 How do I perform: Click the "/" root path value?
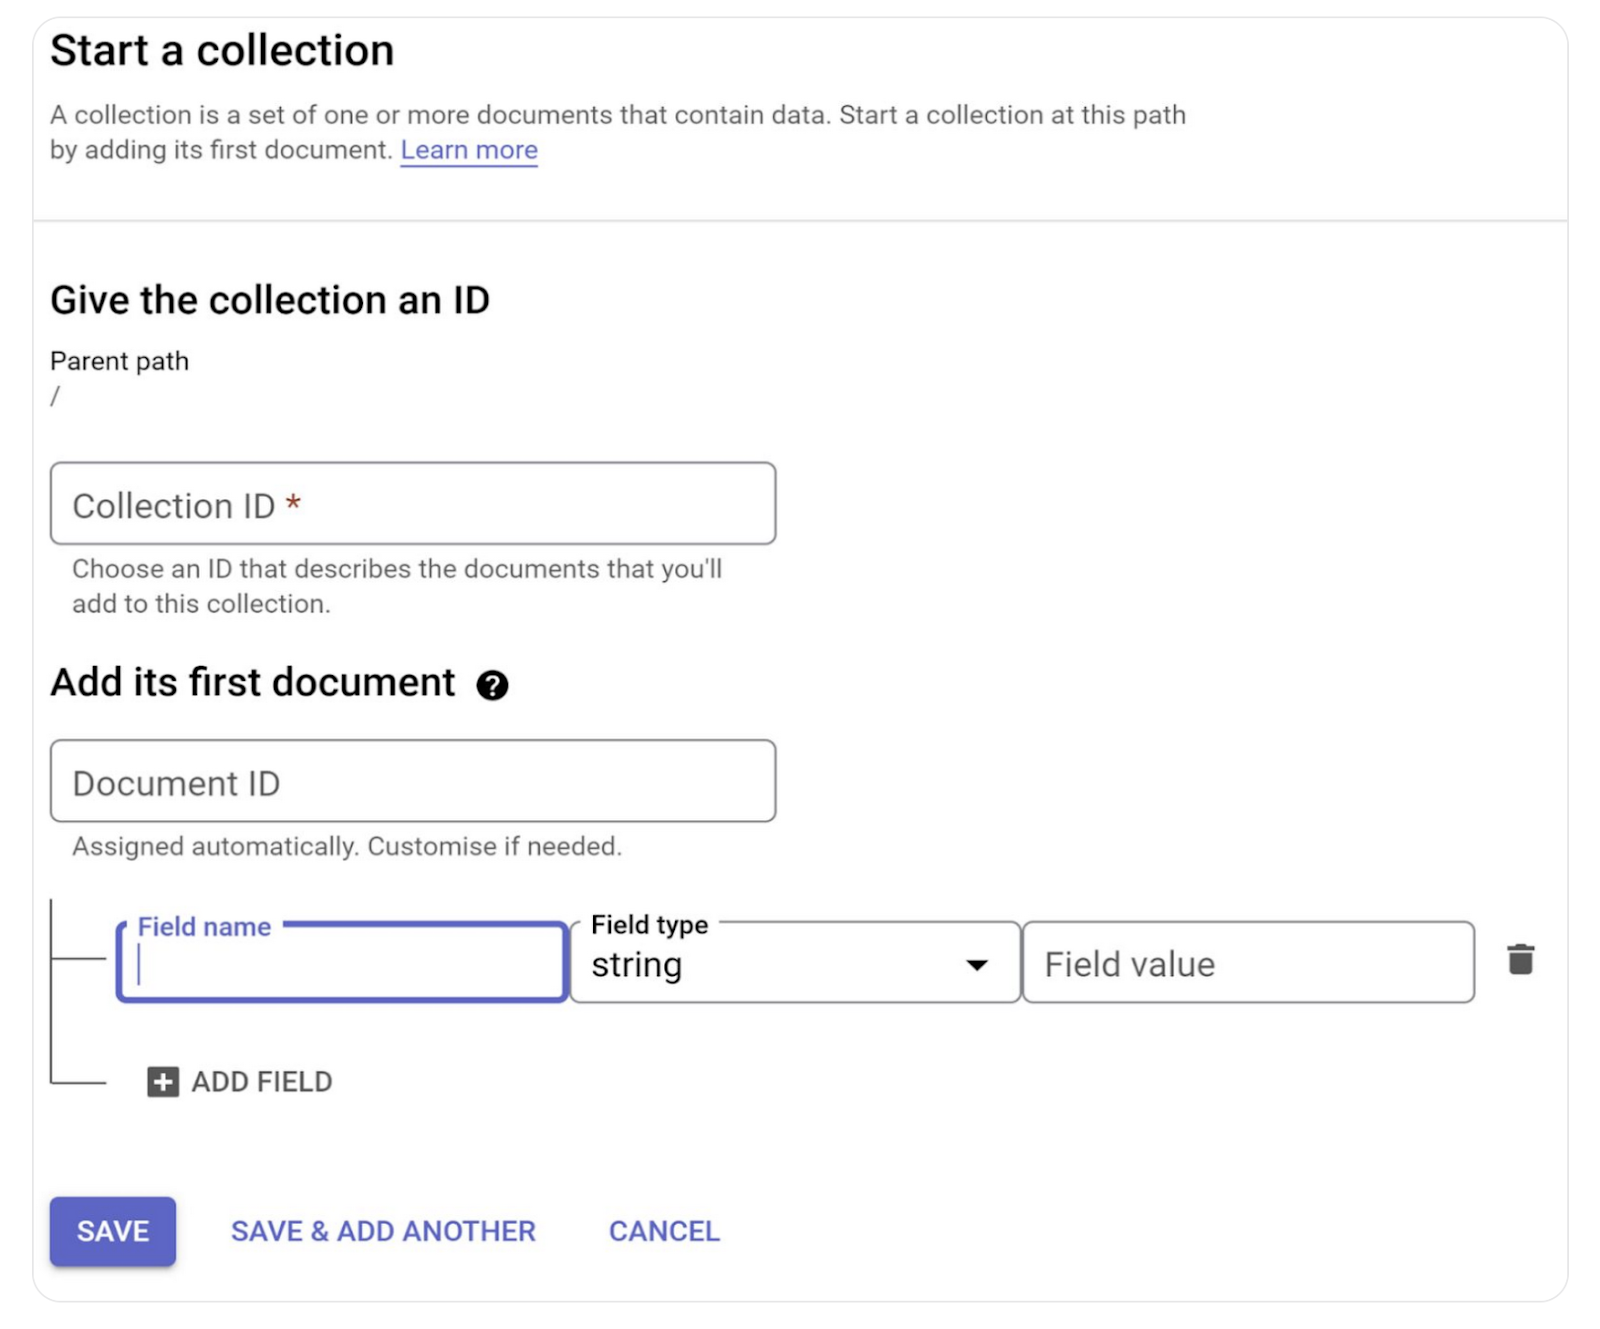point(56,397)
